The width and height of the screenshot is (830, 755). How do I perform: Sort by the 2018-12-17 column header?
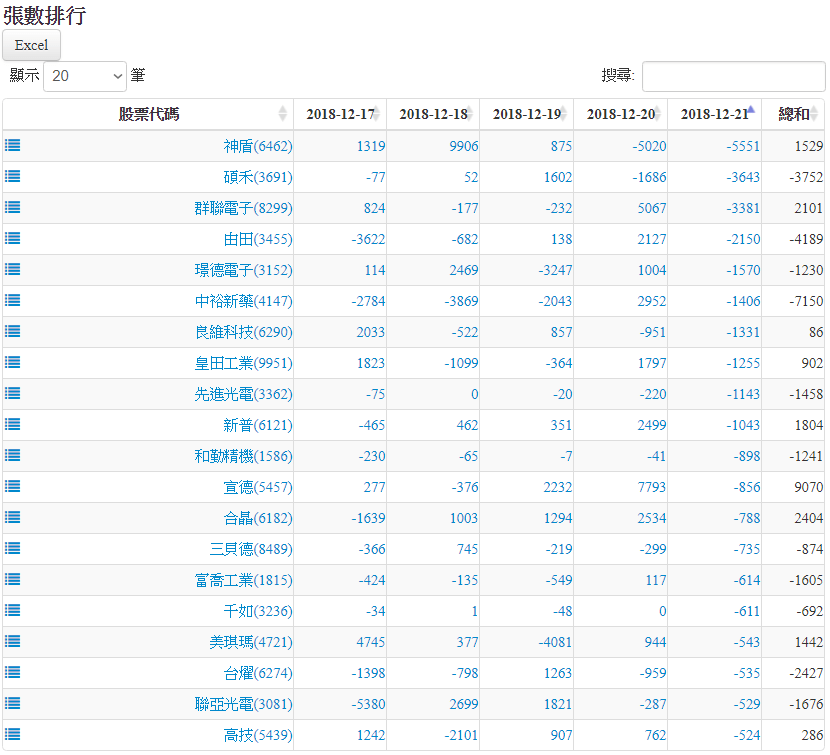(340, 114)
